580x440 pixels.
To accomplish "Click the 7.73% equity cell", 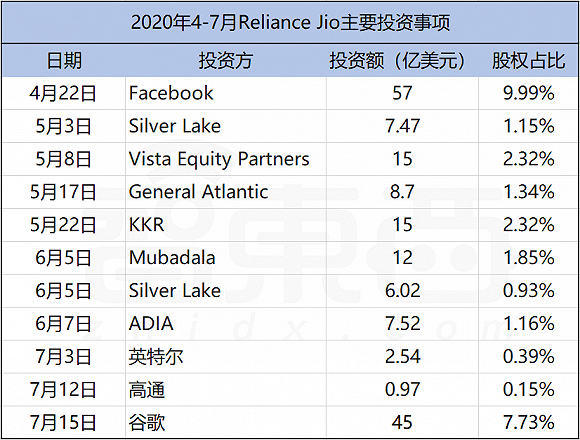I will (528, 422).
